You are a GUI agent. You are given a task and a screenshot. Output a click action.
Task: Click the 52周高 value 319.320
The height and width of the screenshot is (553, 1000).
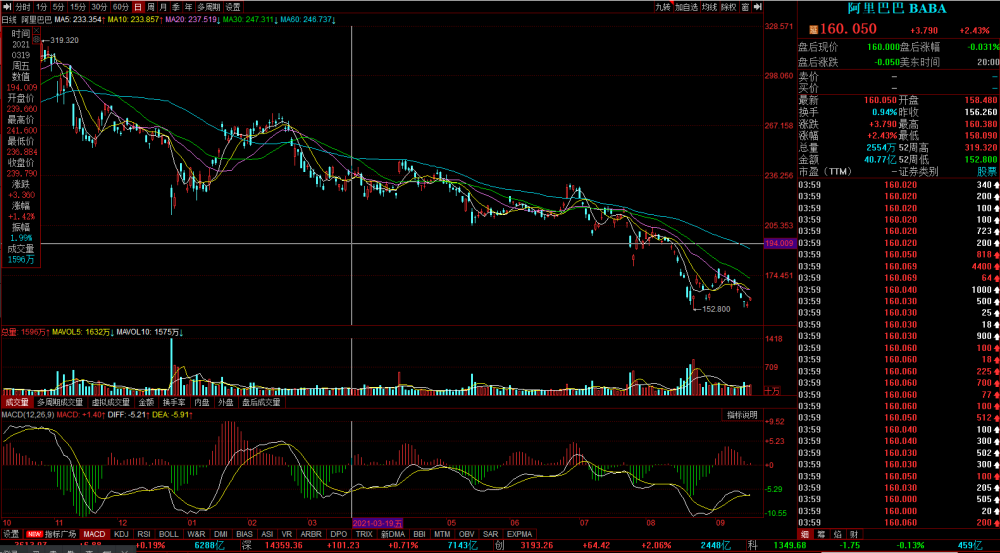pos(981,147)
